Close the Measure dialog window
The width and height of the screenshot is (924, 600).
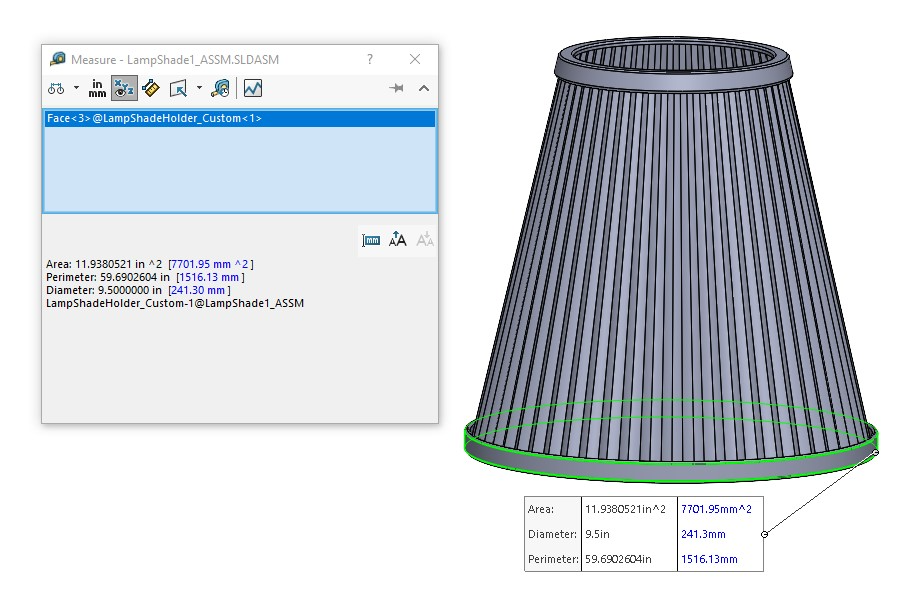point(415,59)
